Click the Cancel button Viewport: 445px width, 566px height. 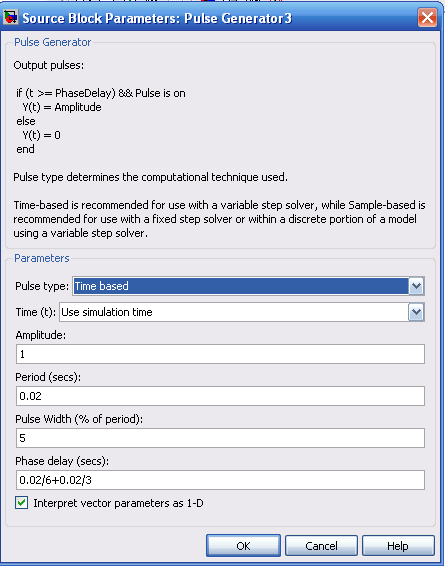(x=321, y=545)
